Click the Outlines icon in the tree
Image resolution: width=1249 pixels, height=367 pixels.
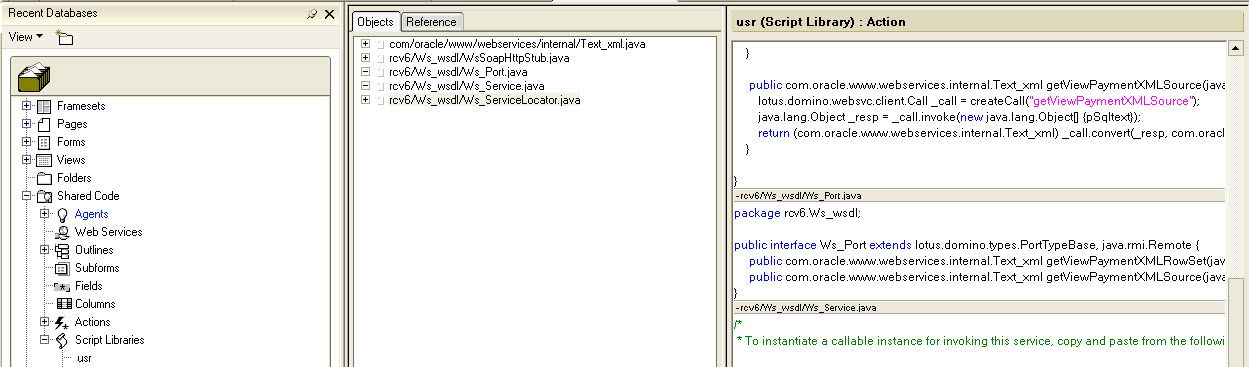click(x=62, y=250)
